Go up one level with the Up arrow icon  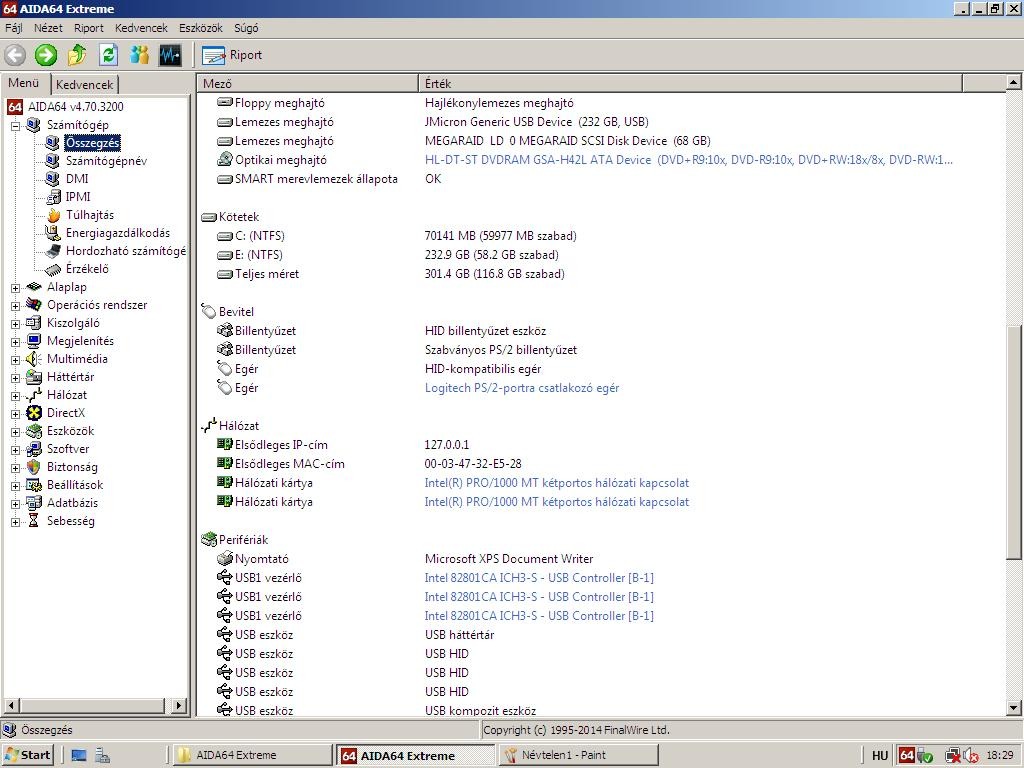tap(77, 55)
